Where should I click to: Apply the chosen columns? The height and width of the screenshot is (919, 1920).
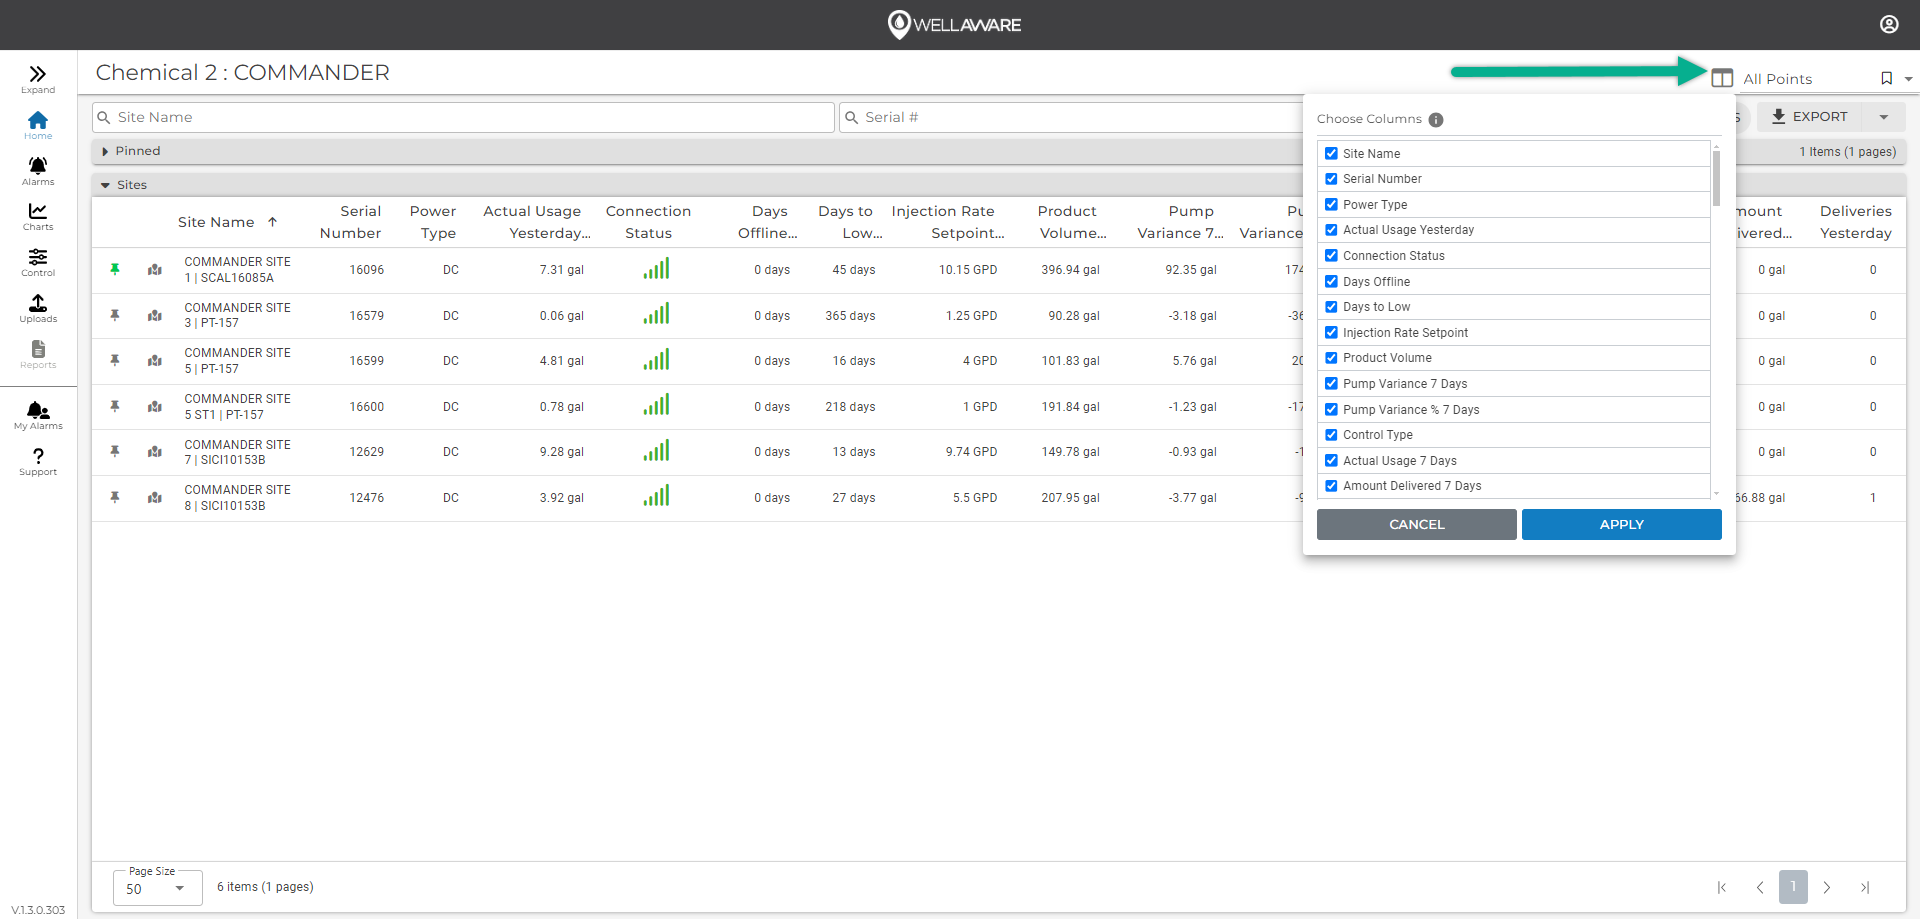(x=1621, y=524)
